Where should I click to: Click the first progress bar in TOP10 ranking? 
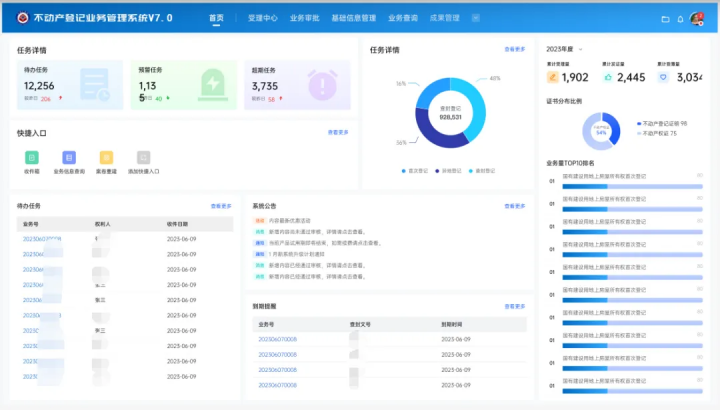click(x=630, y=187)
